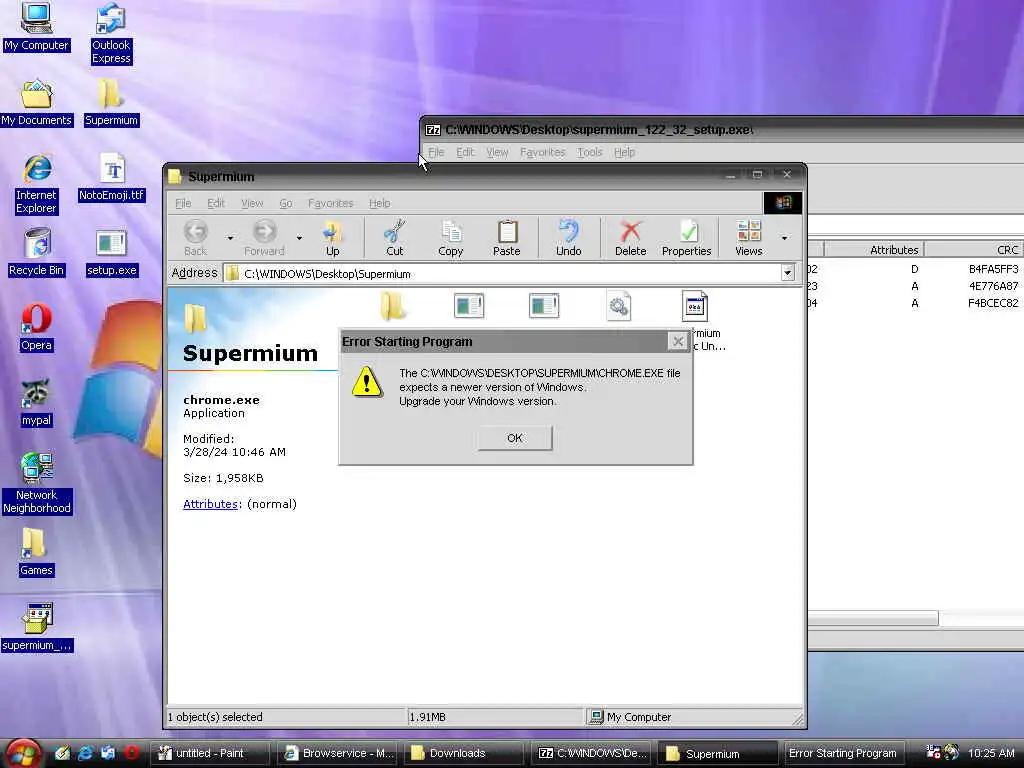
Task: Select the row with CRC 4E776A87
Action: coord(916,286)
